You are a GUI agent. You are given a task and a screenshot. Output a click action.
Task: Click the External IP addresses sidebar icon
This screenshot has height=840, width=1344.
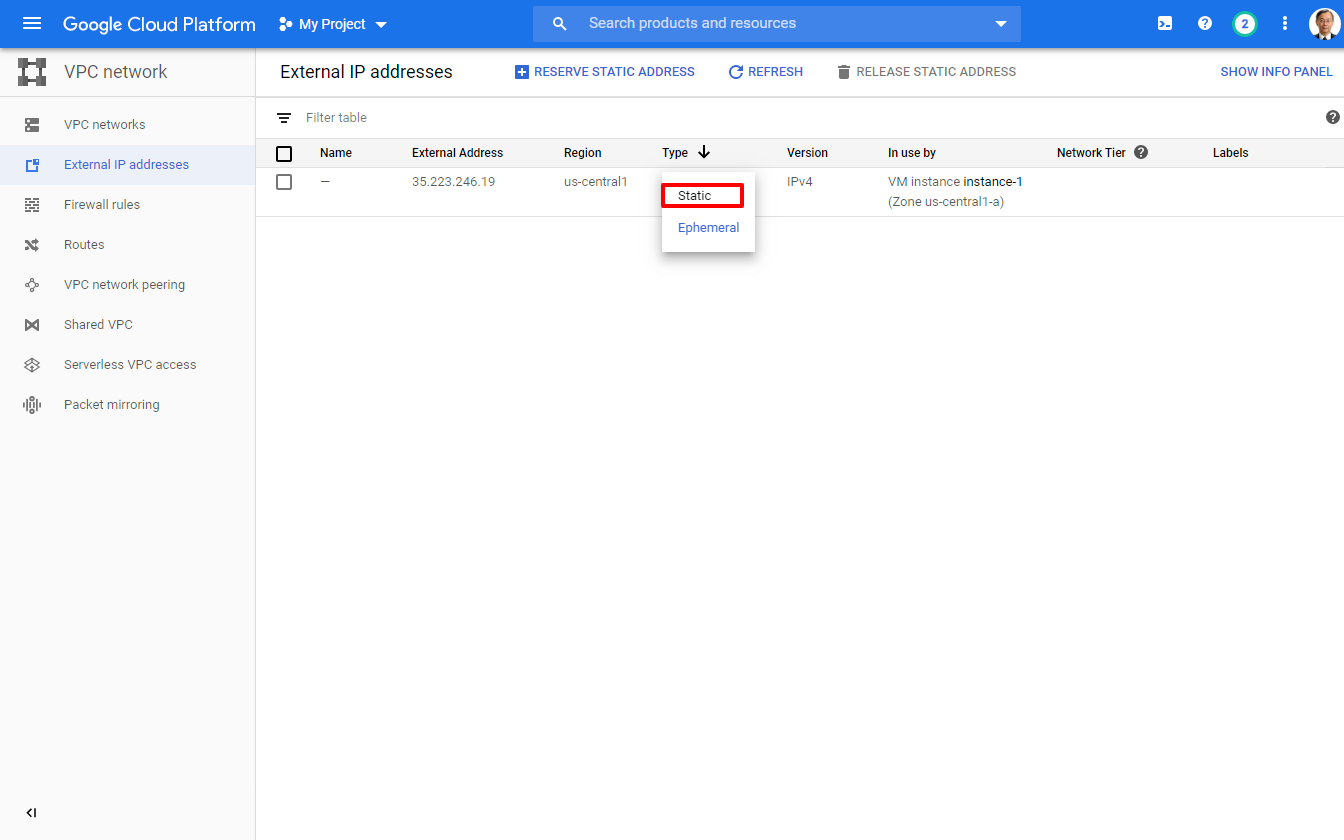(32, 165)
